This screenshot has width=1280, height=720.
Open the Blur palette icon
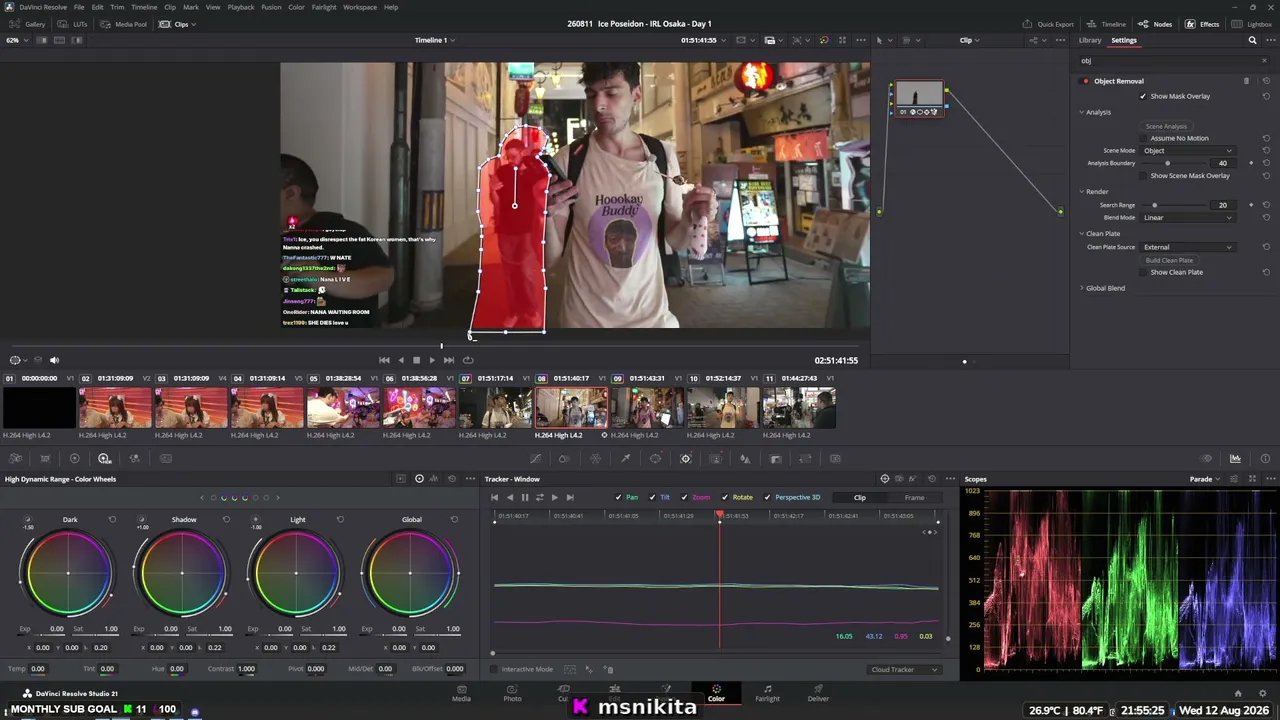[x=745, y=459]
